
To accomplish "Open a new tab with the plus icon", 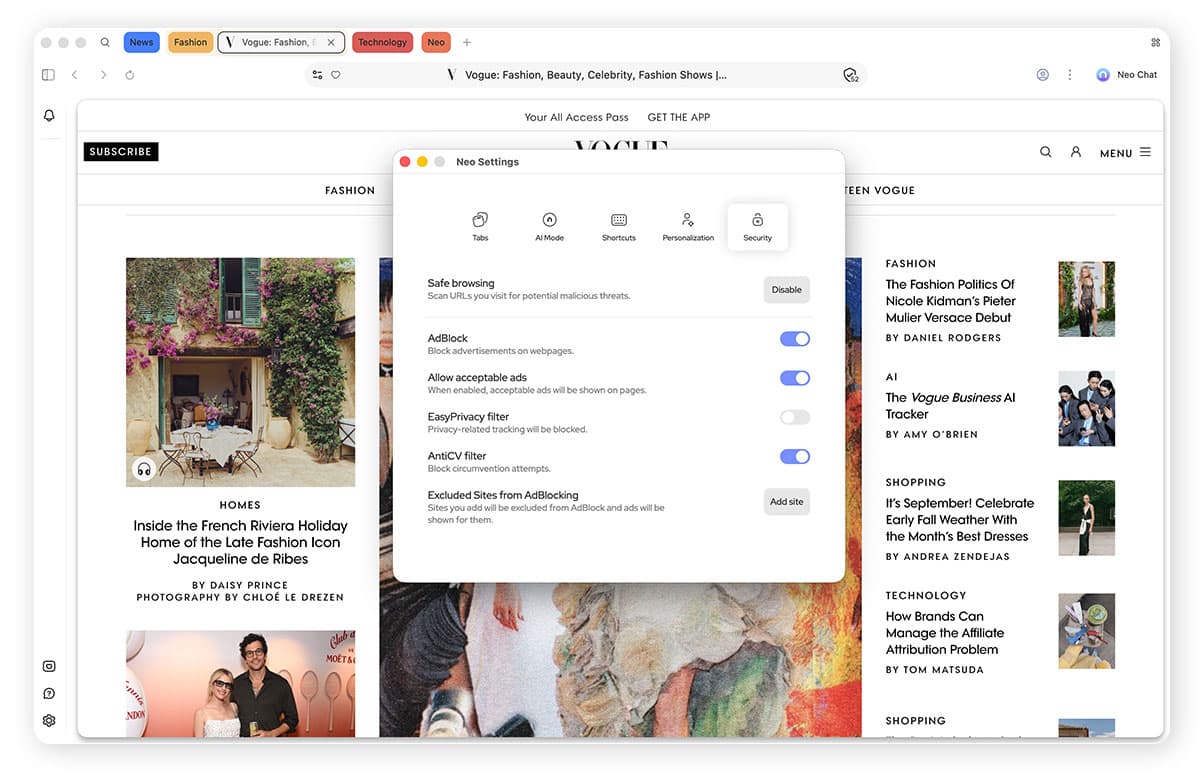I will tap(467, 43).
